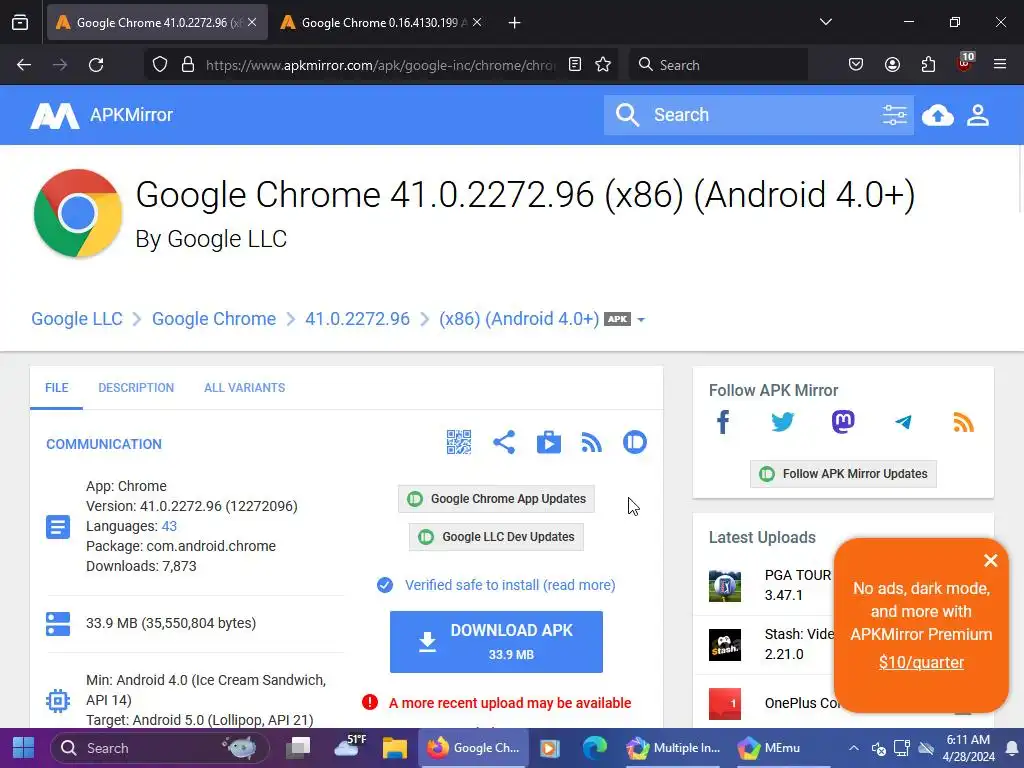Open the OnePlus app thumbnail in Latest Uploads
This screenshot has width=1024, height=768.
tap(725, 703)
